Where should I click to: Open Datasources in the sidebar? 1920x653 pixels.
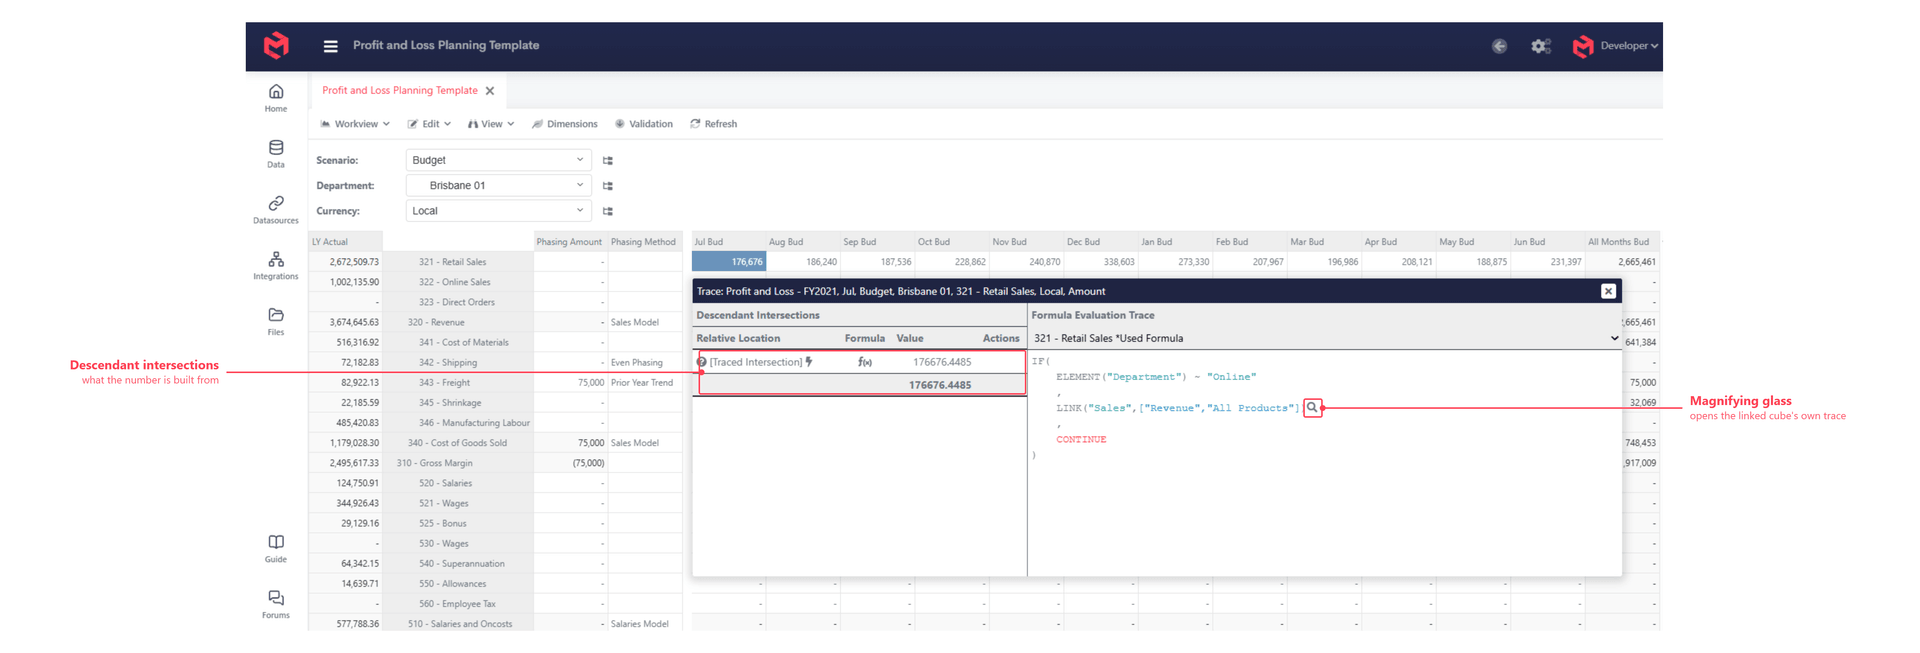coord(276,210)
